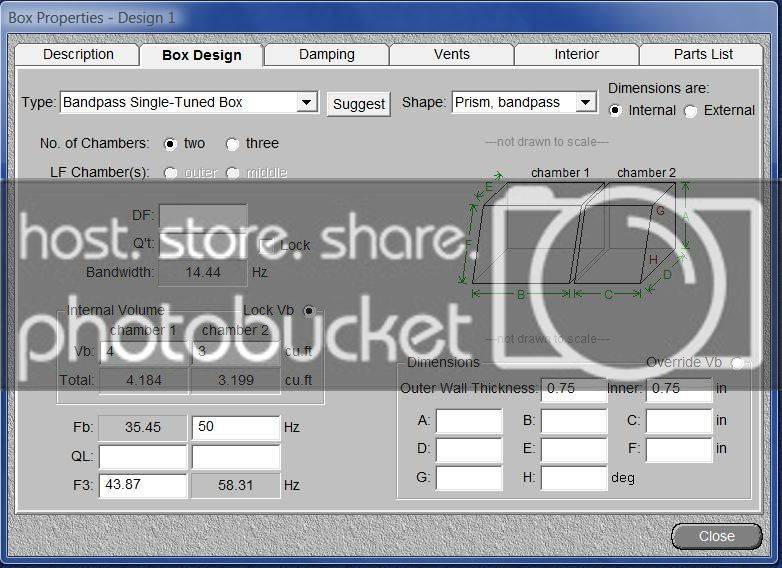The image size is (782, 568).
Task: Click the QL chamber 1 field
Action: click(143, 456)
